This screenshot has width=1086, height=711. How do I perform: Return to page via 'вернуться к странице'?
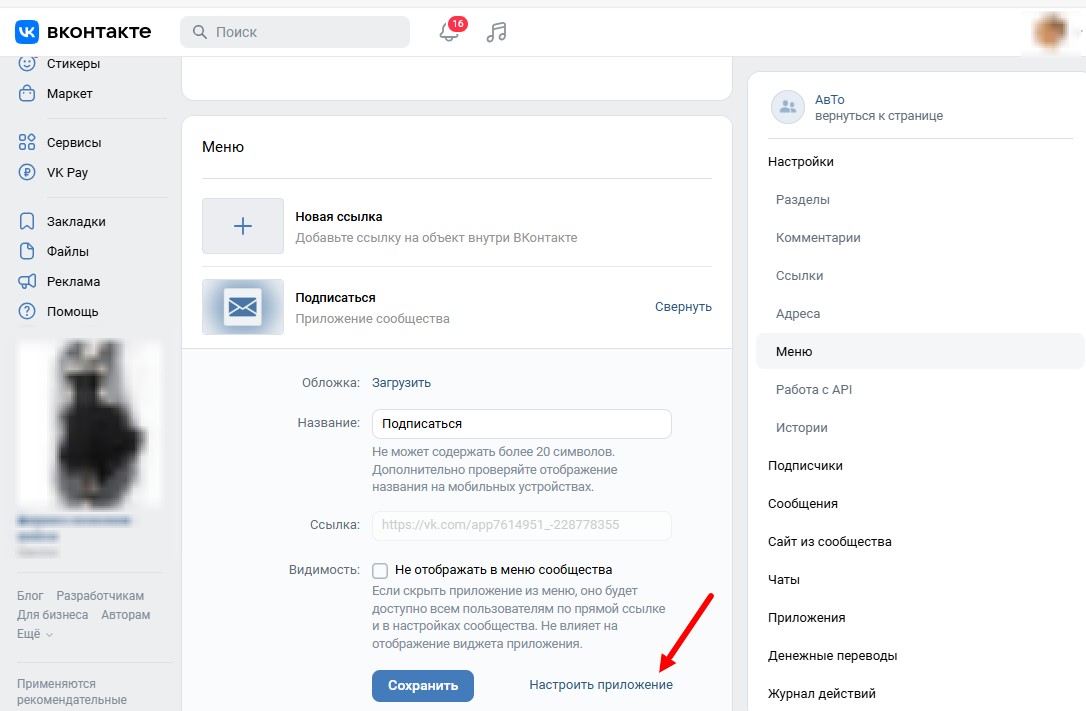pos(879,116)
